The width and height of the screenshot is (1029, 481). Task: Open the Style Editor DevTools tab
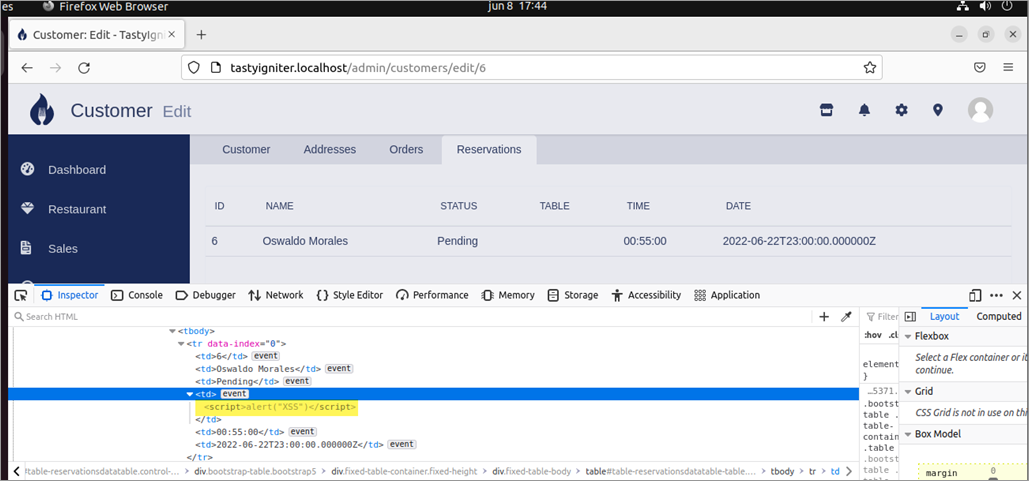coord(350,295)
